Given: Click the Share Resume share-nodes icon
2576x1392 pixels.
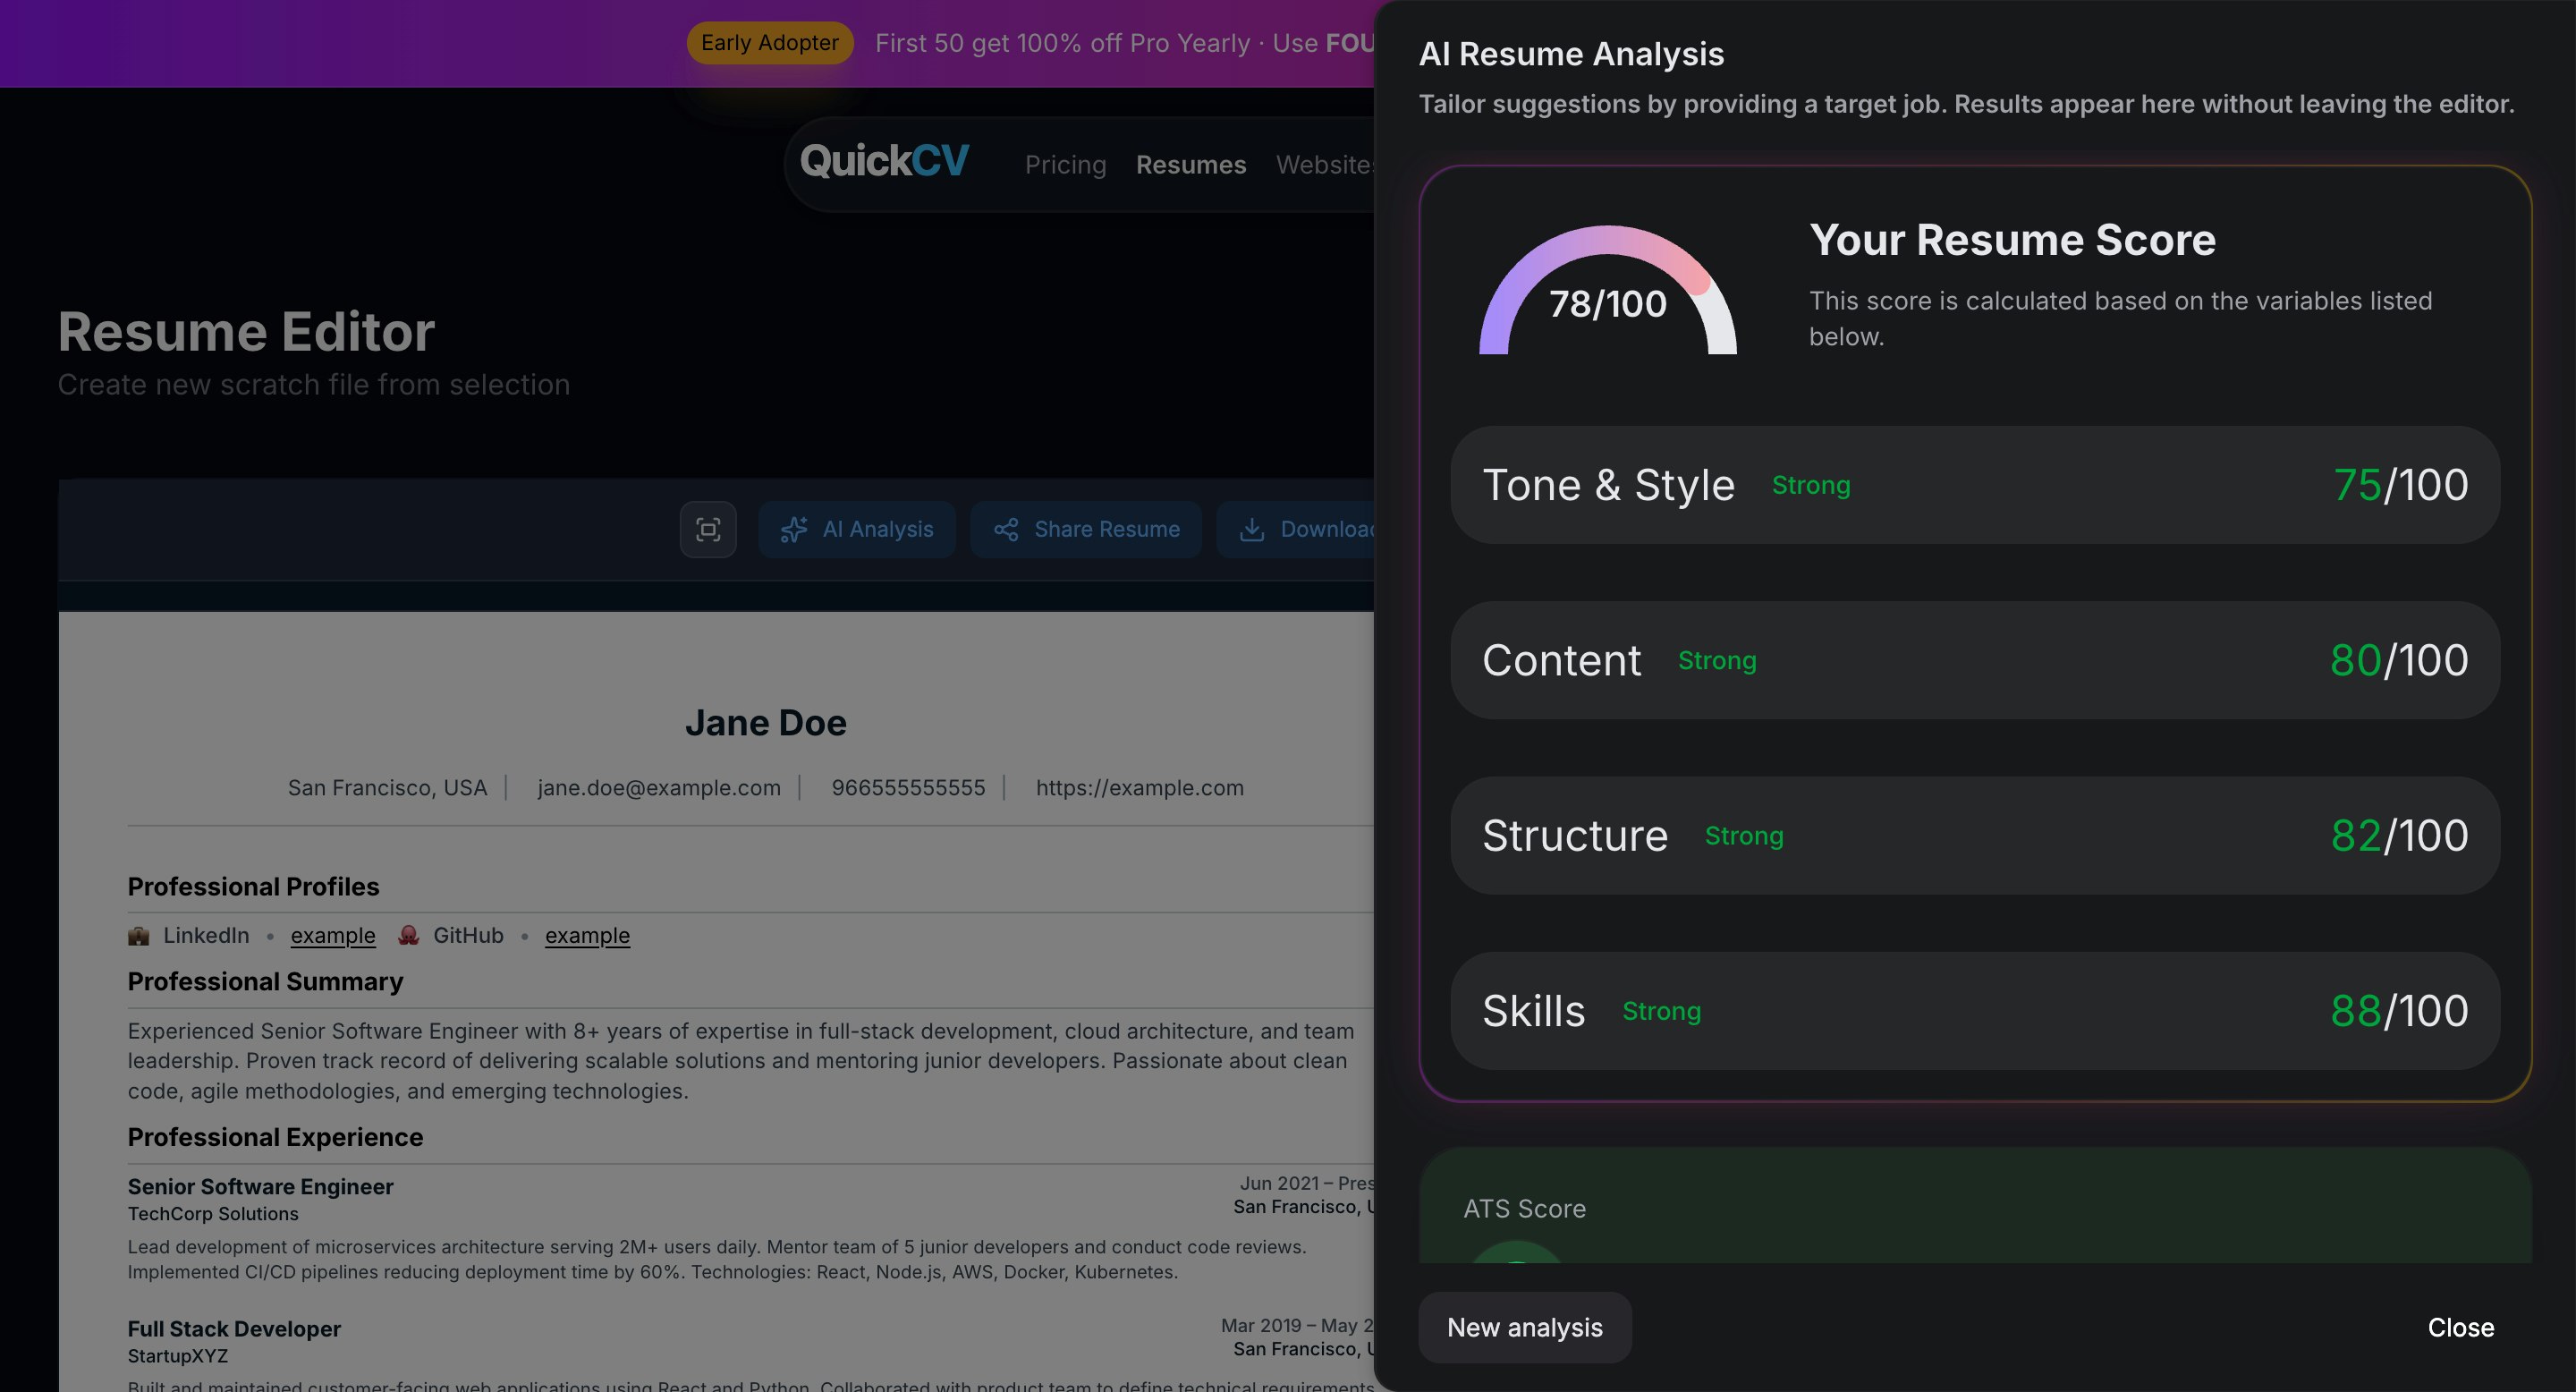Looking at the screenshot, I should click(x=1006, y=529).
